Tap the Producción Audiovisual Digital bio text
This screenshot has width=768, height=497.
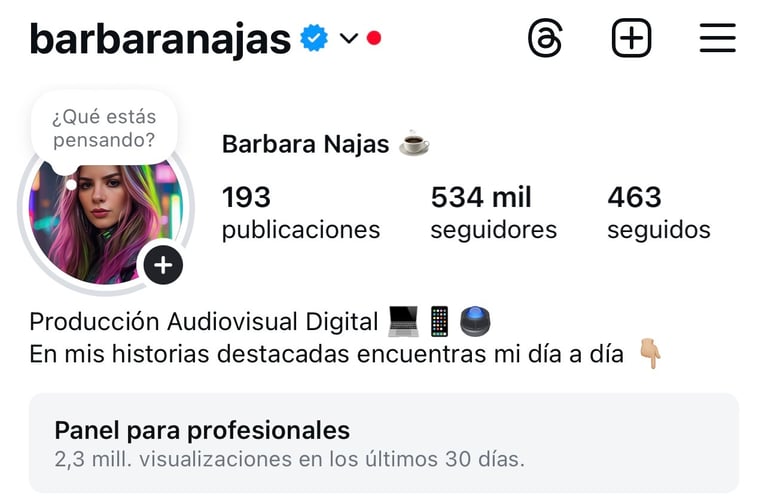204,322
